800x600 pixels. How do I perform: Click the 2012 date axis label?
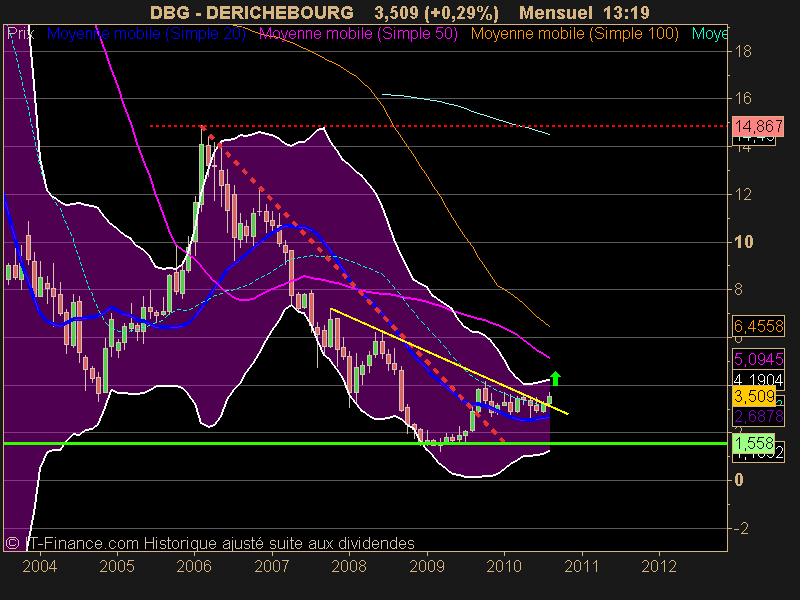(659, 566)
